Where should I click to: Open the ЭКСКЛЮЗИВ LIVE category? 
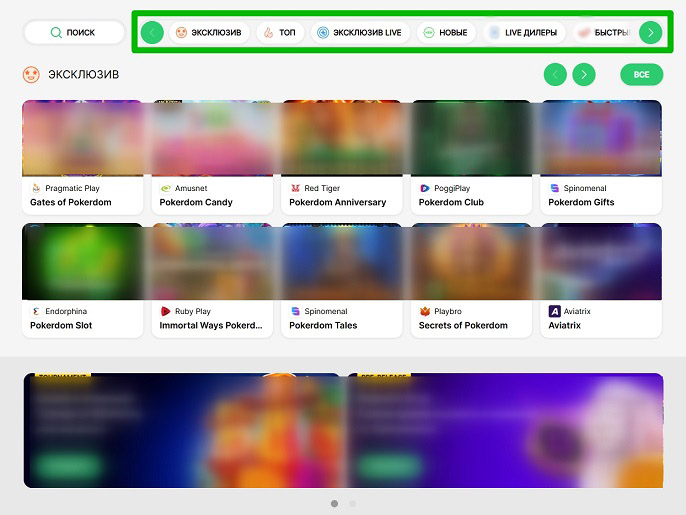click(359, 33)
